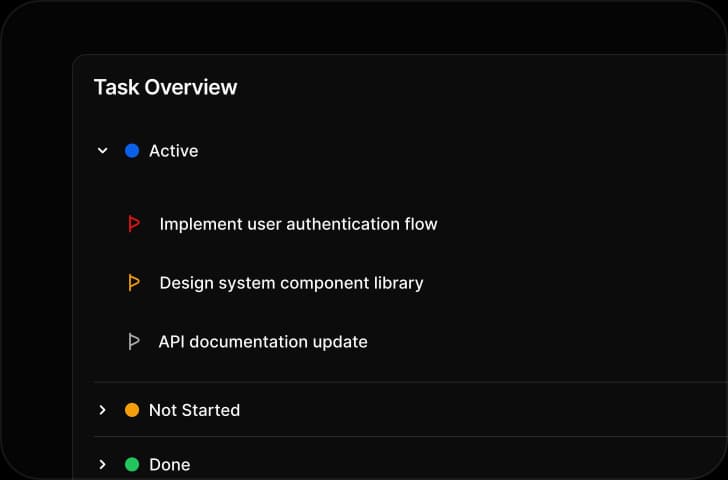Select the 'Done' group label
This screenshot has height=480, width=728.
click(x=170, y=465)
